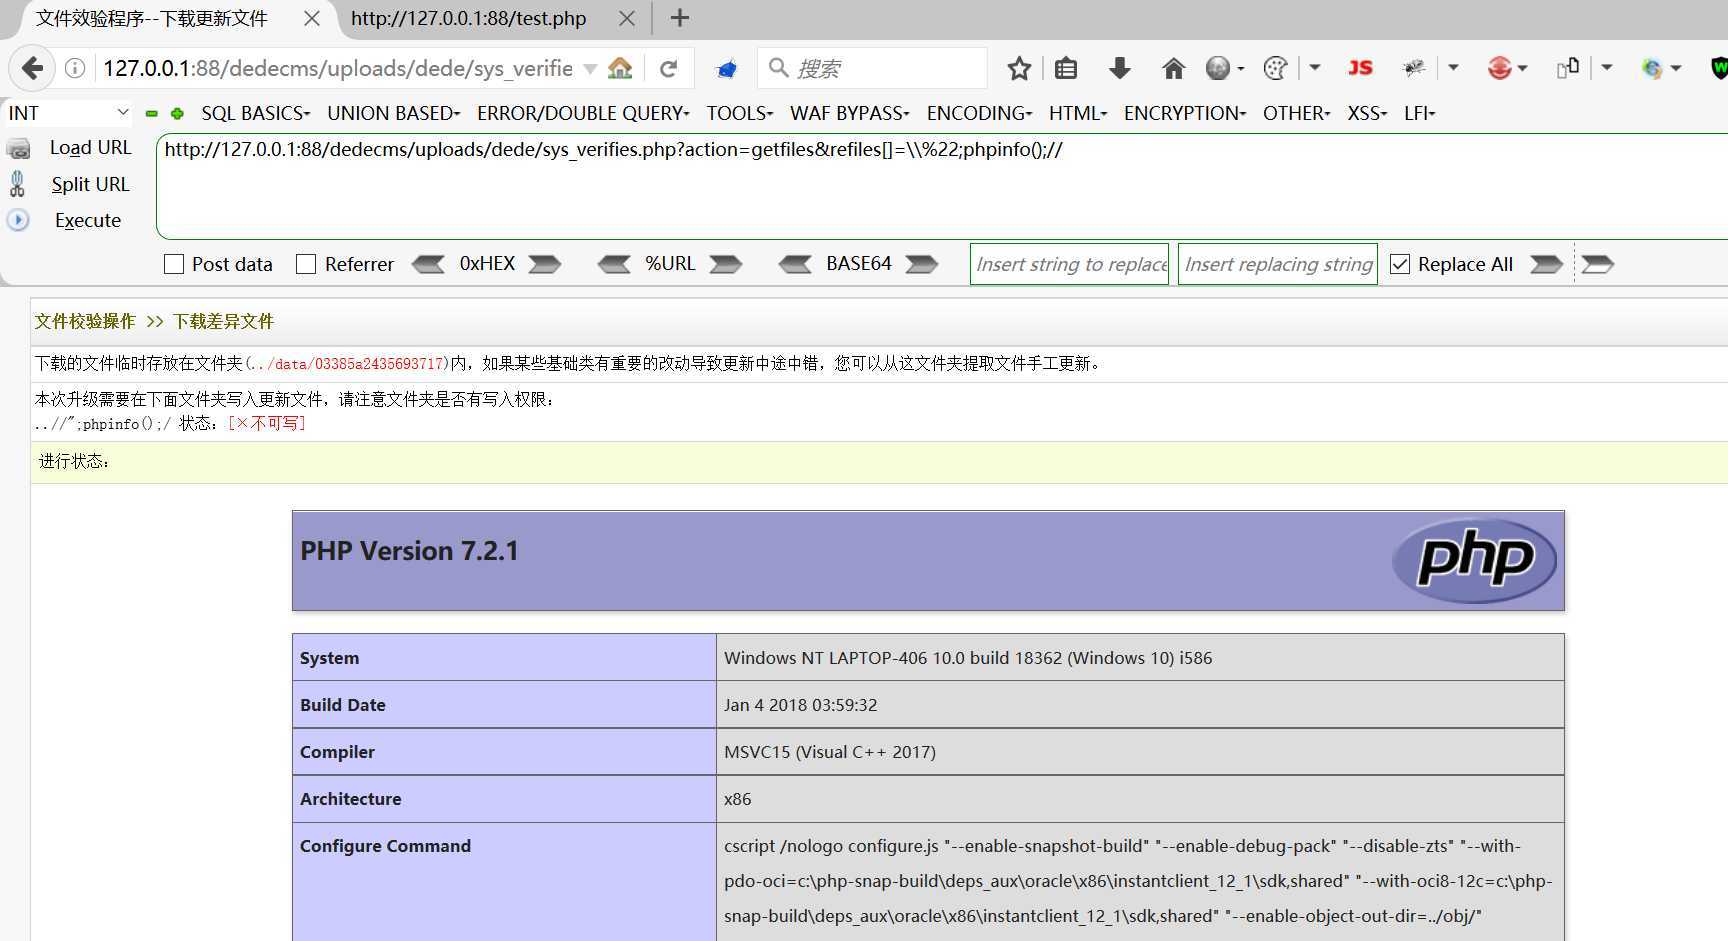Go back with the browser back arrow
1728x941 pixels.
click(32, 68)
